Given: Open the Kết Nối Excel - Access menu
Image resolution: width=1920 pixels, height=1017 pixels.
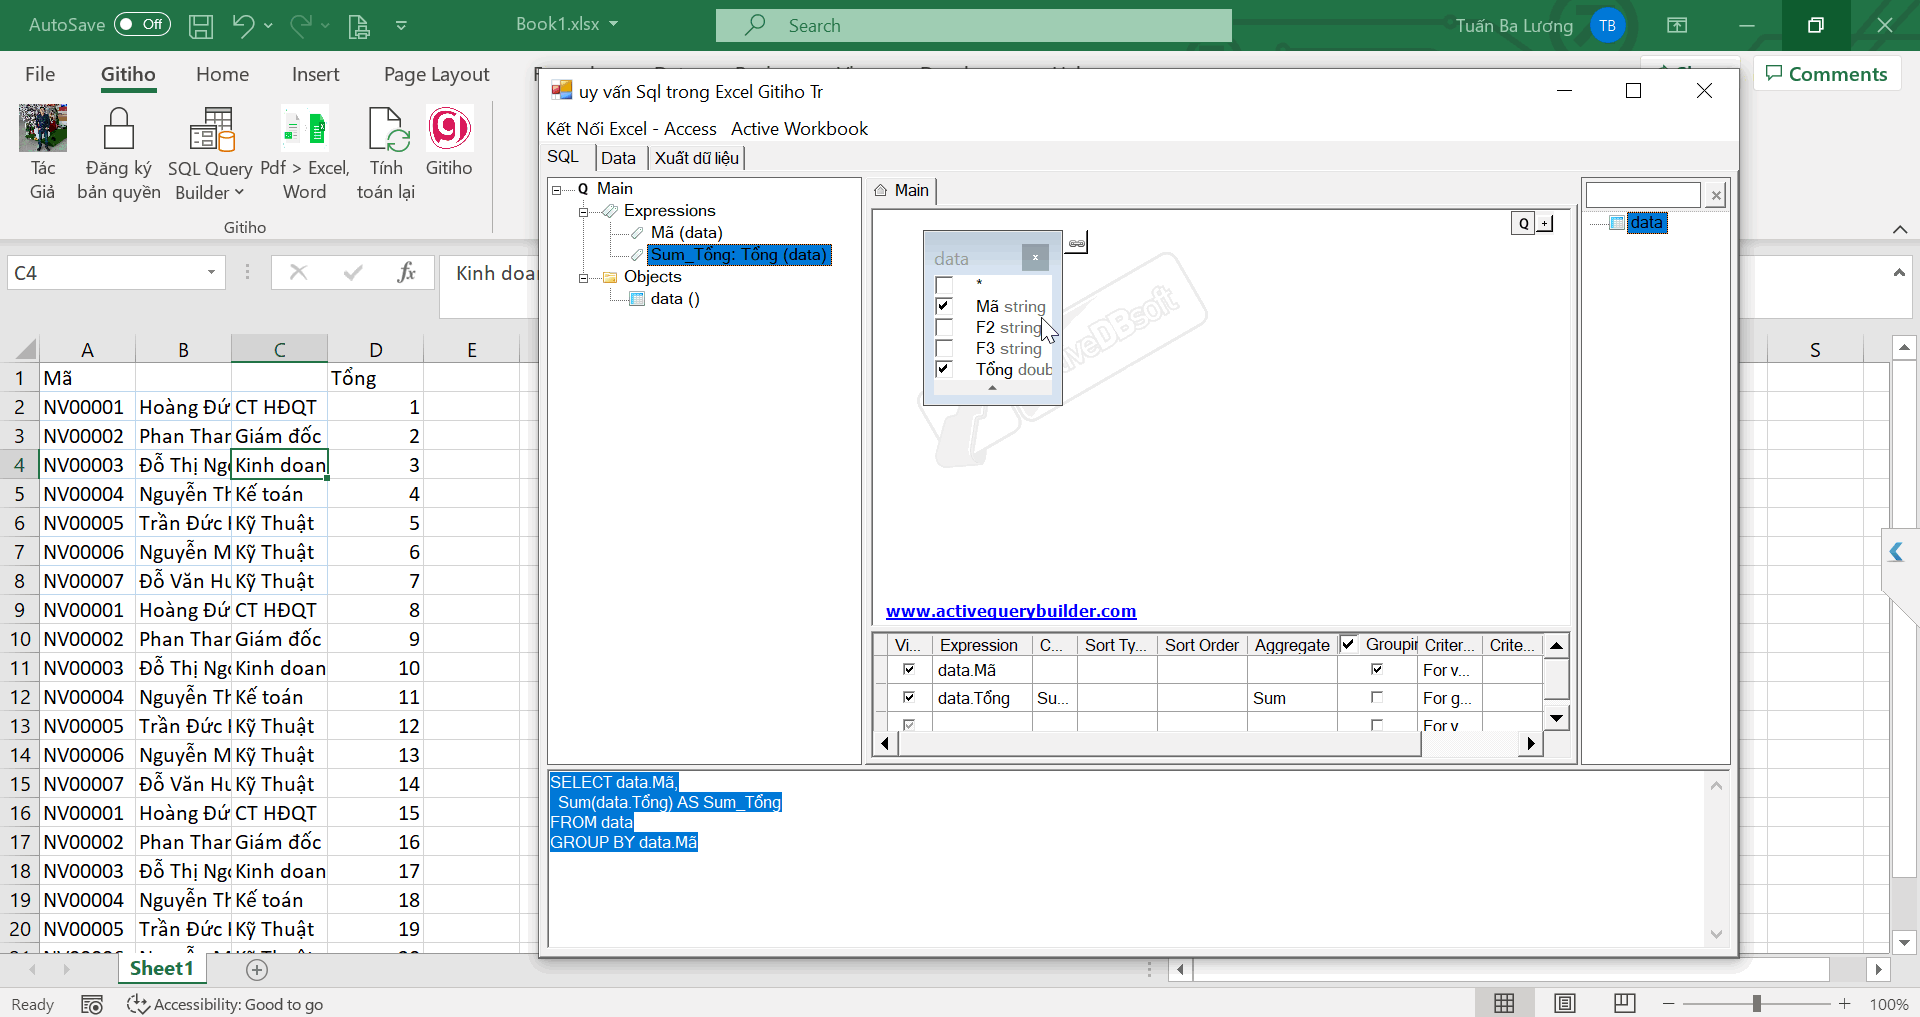Looking at the screenshot, I should 631,129.
